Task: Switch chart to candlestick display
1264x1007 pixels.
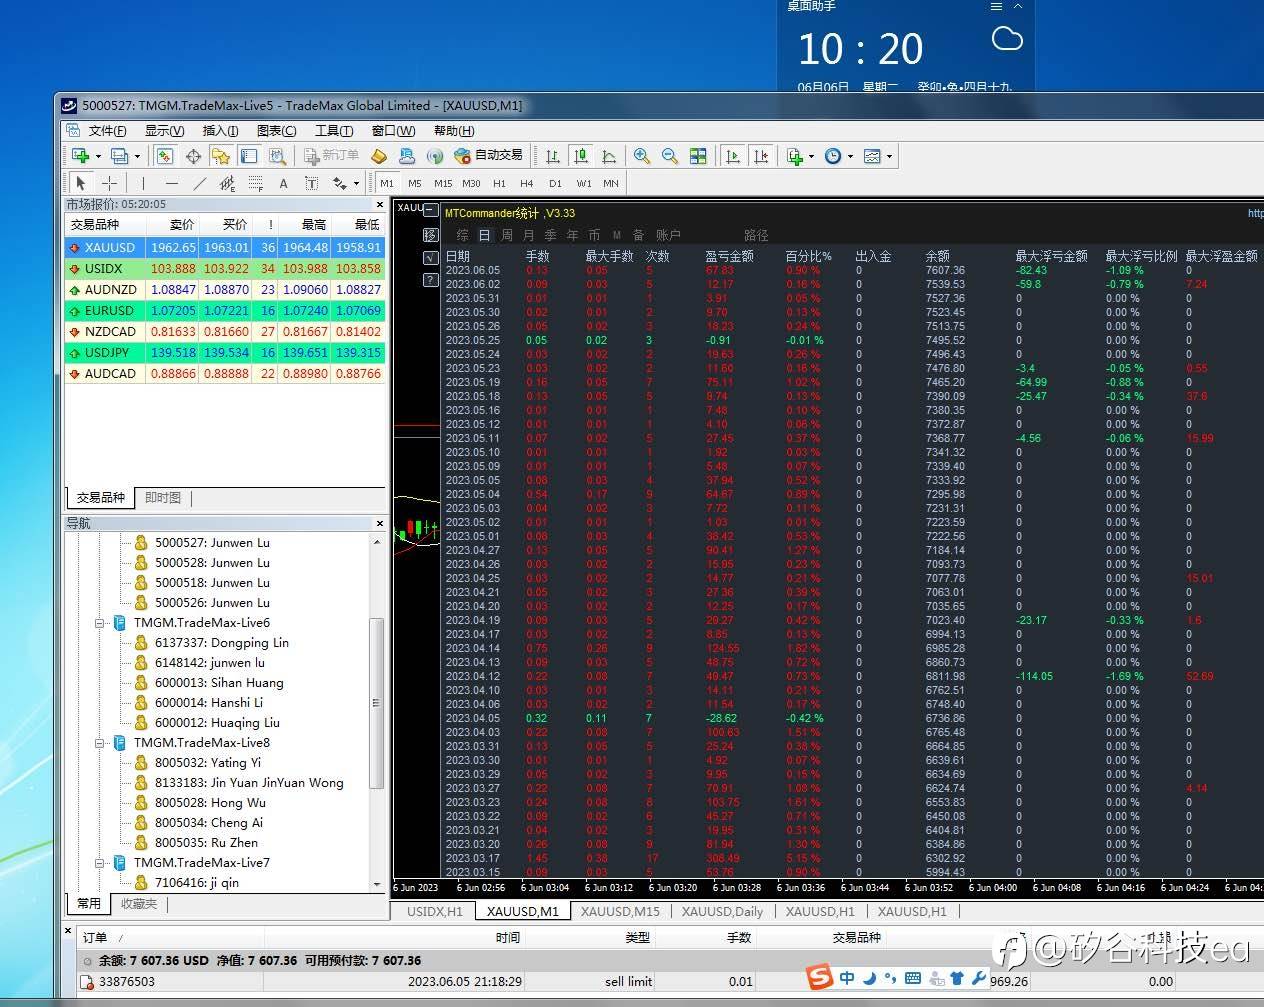Action: click(581, 156)
